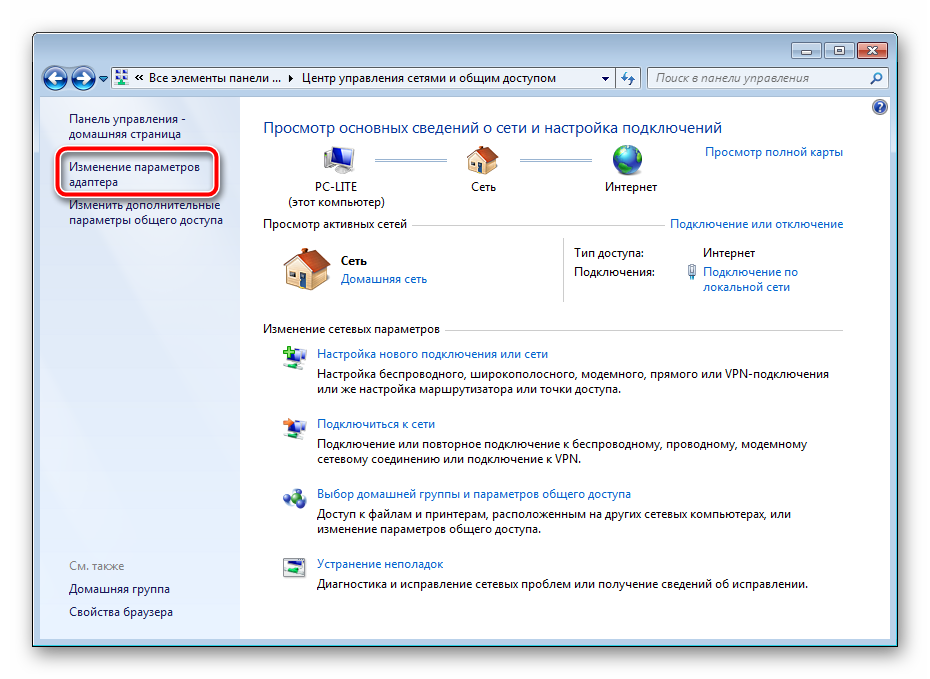The width and height of the screenshot is (930, 679).
Task: Expand the breadcrumb arrow before Центр управления сетями
Action: pyautogui.click(x=291, y=78)
